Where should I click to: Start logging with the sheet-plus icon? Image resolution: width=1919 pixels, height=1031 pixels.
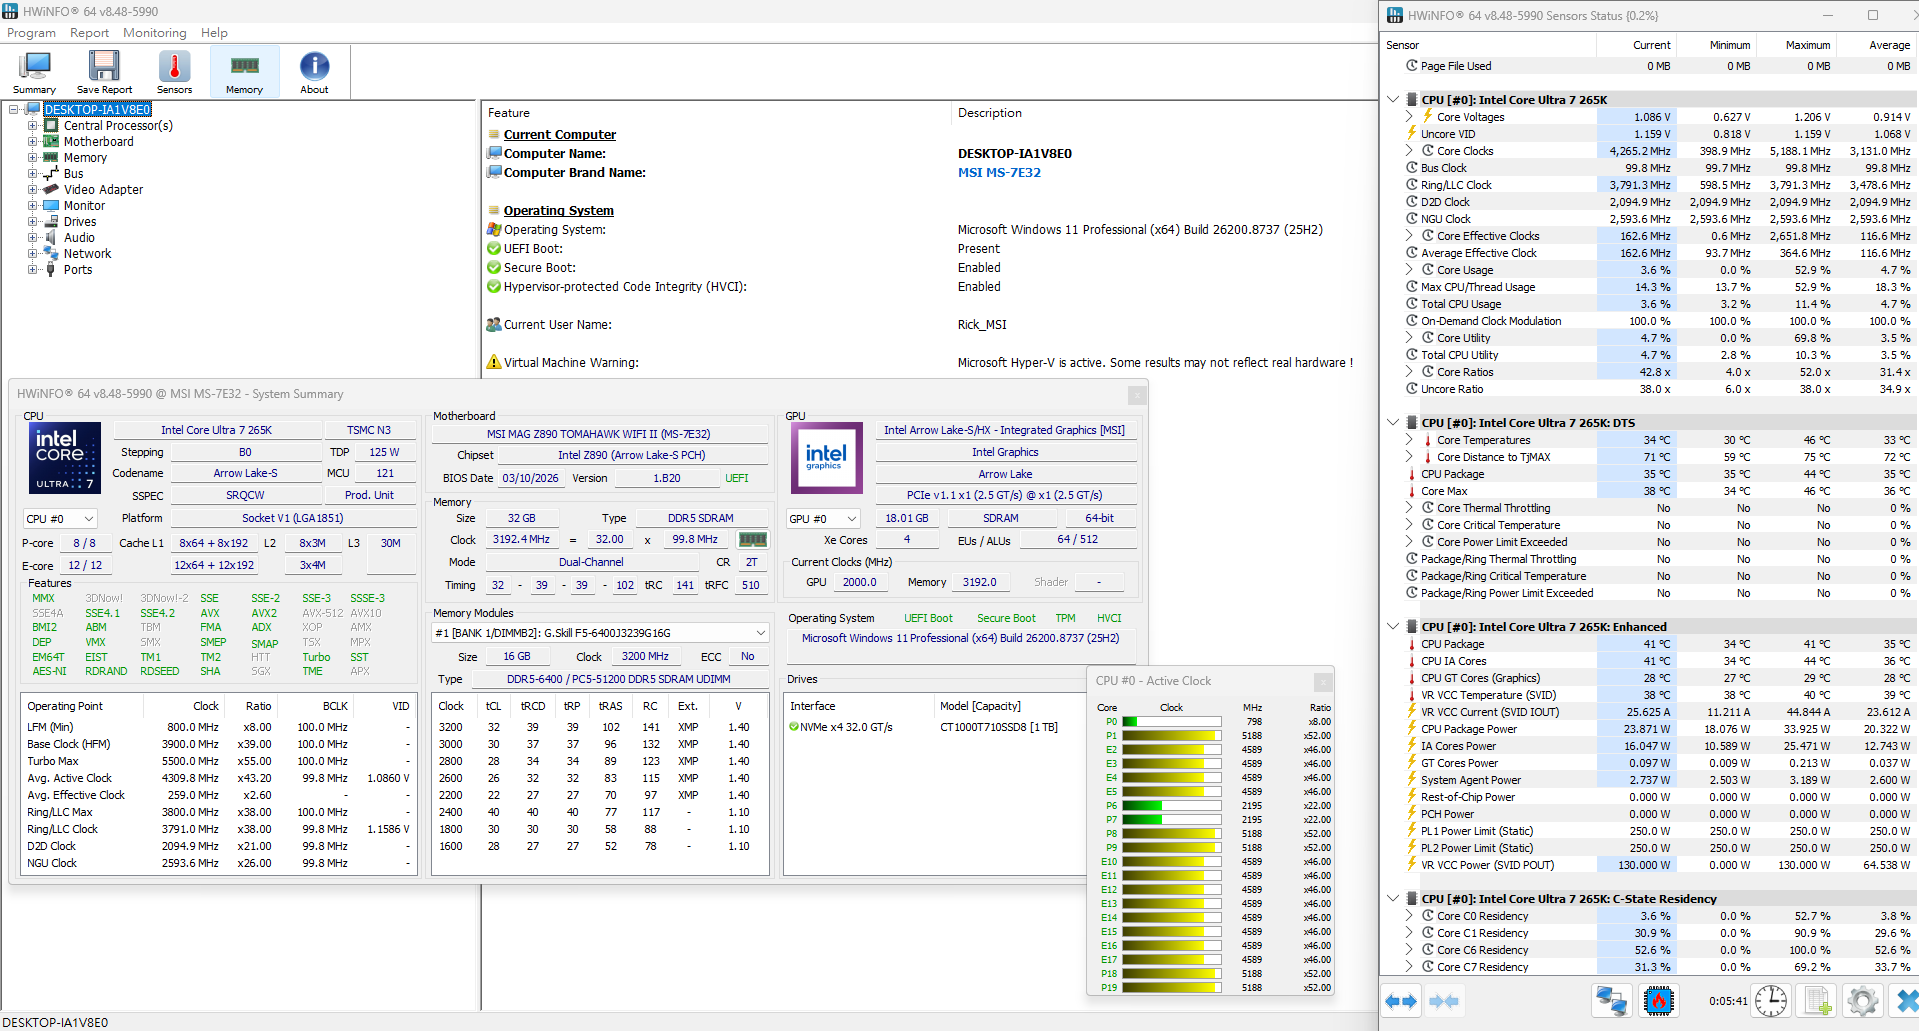1817,1000
